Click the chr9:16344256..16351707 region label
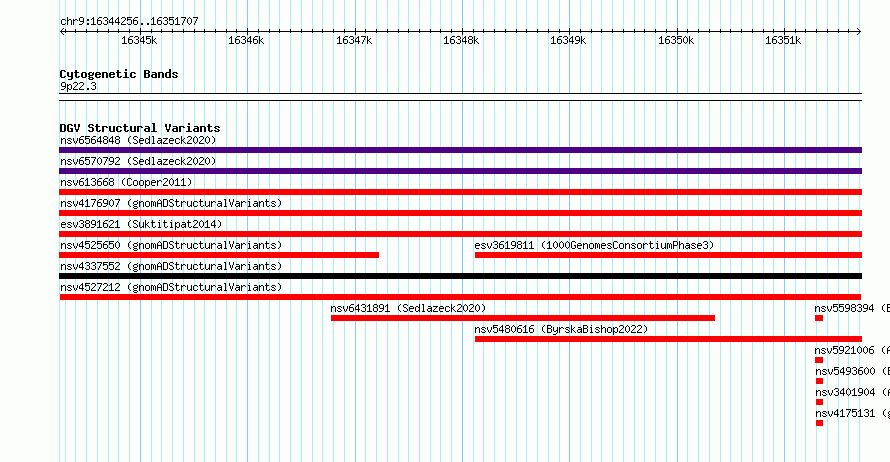The image size is (890, 462). (x=129, y=21)
